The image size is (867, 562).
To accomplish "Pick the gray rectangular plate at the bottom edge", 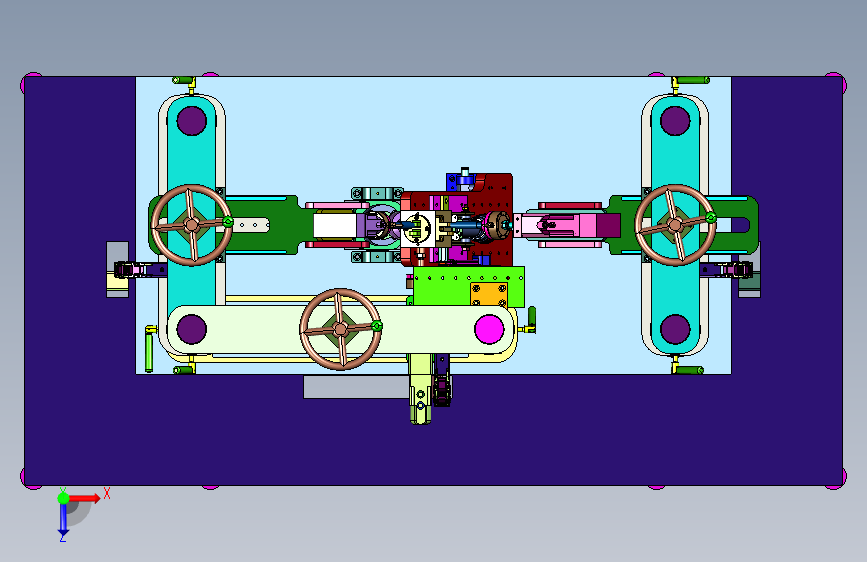I will (356, 387).
